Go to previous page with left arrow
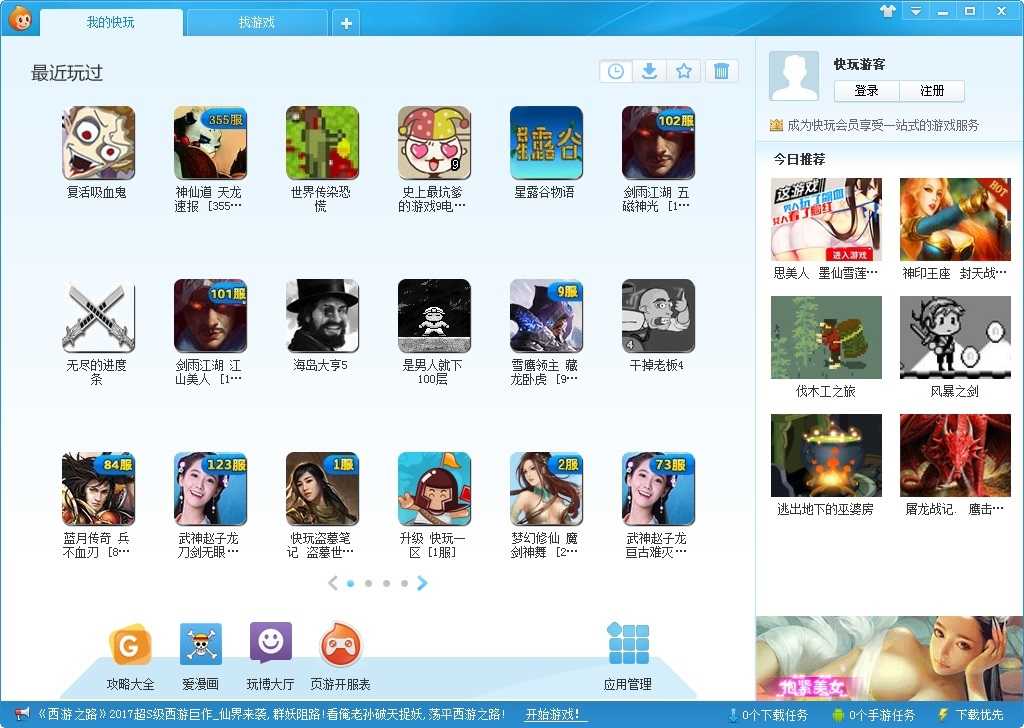The image size is (1024, 728). point(332,582)
